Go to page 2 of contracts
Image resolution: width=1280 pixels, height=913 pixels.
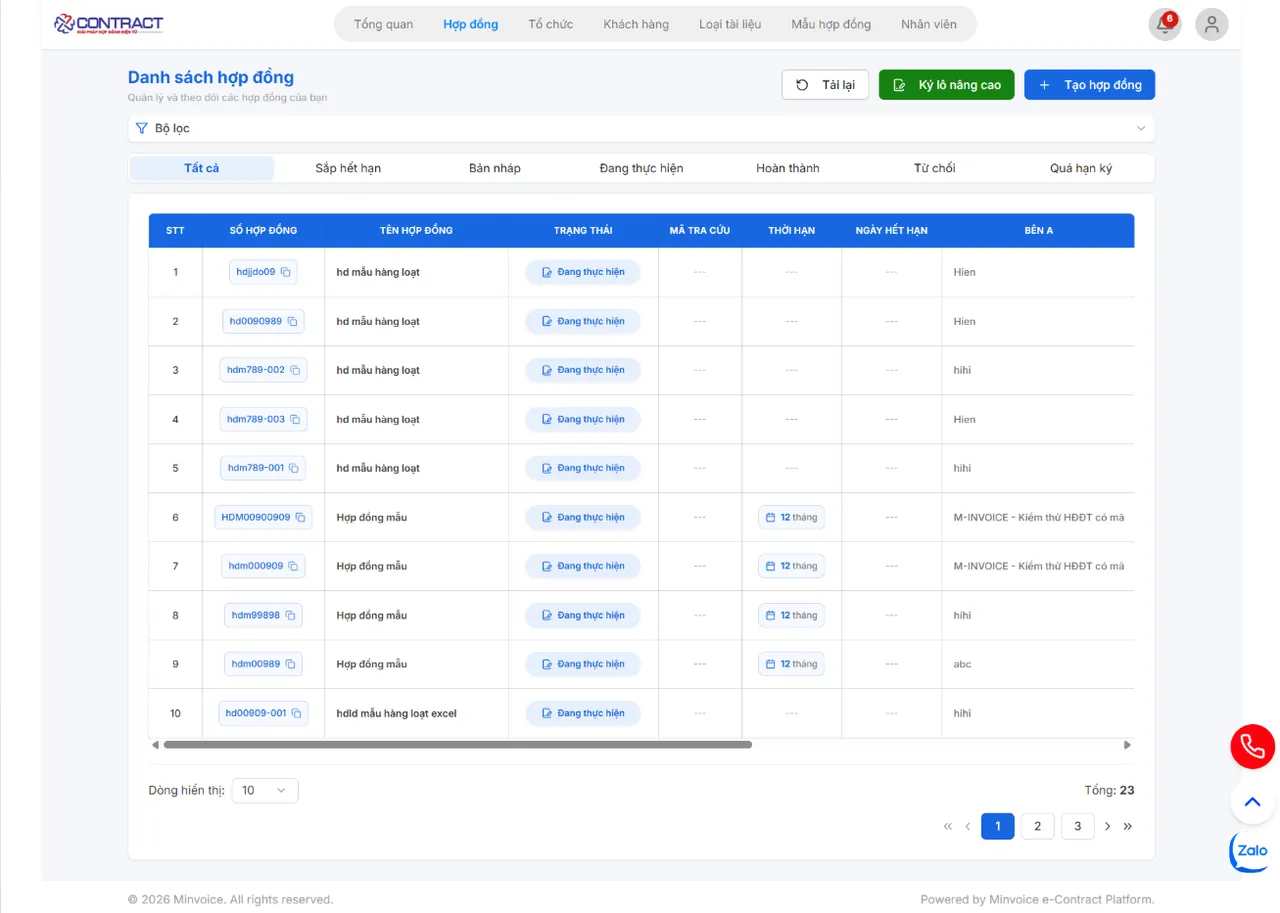(x=1037, y=826)
